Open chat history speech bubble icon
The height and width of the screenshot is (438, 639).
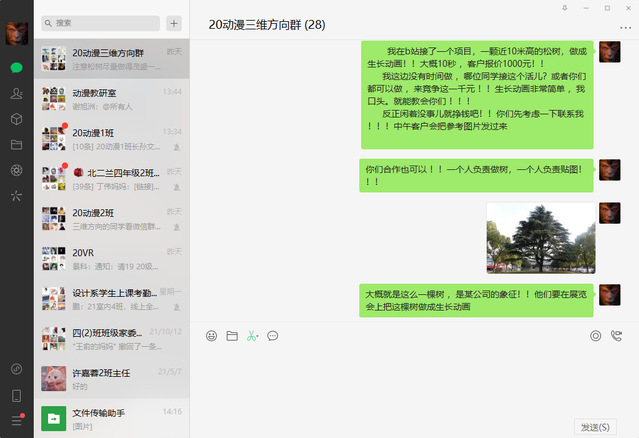click(x=273, y=336)
